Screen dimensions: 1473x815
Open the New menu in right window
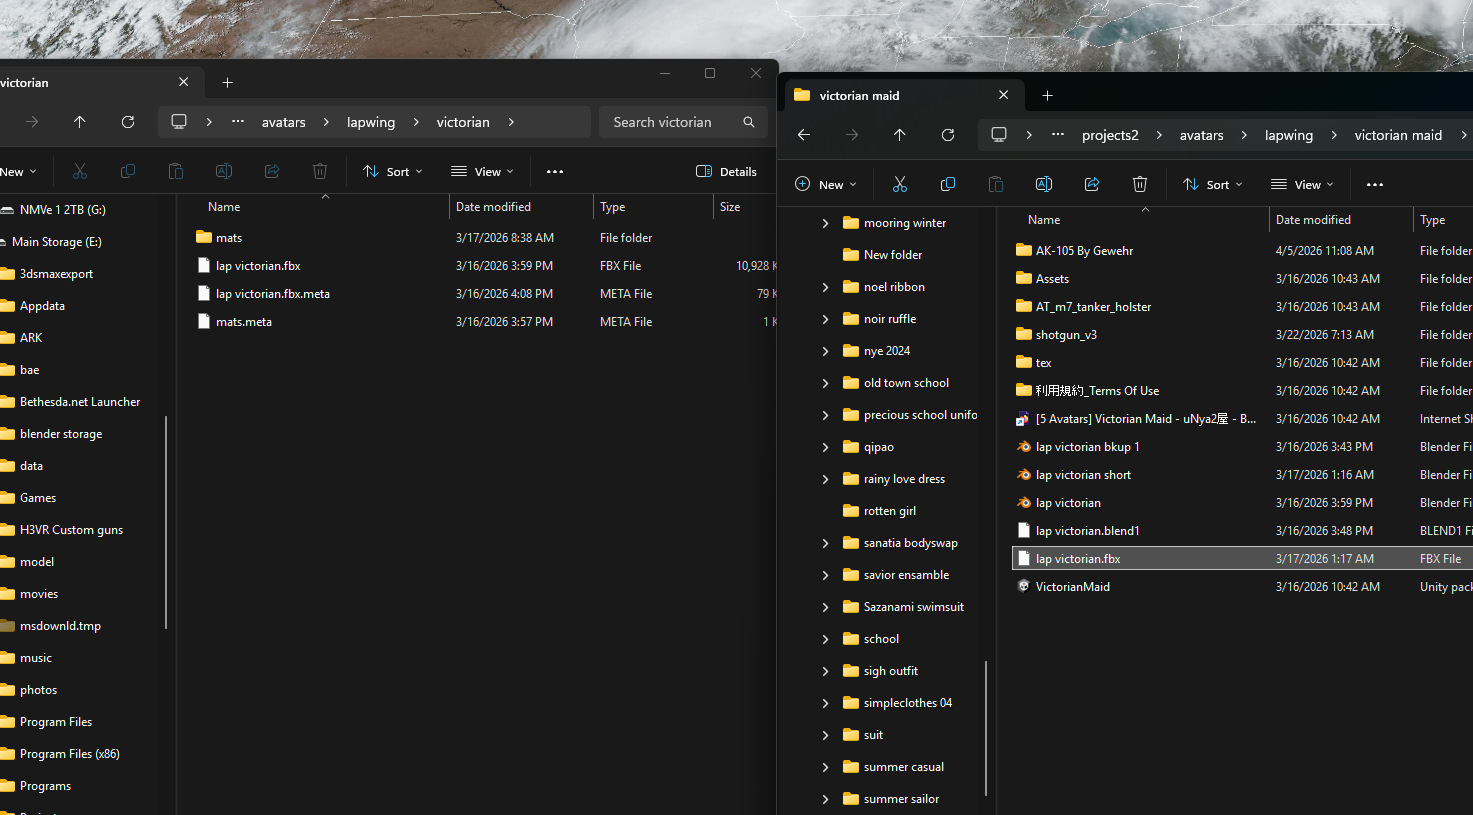(x=825, y=185)
